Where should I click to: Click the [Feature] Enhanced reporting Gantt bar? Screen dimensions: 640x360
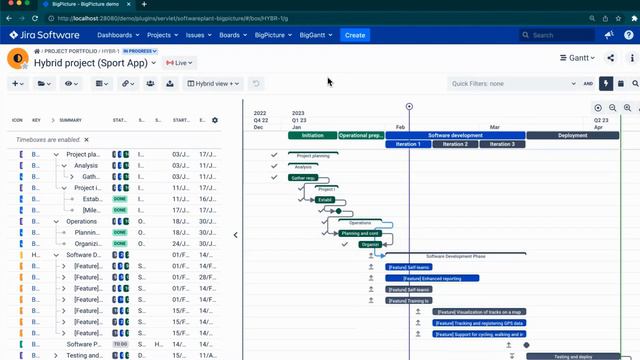coord(432,278)
